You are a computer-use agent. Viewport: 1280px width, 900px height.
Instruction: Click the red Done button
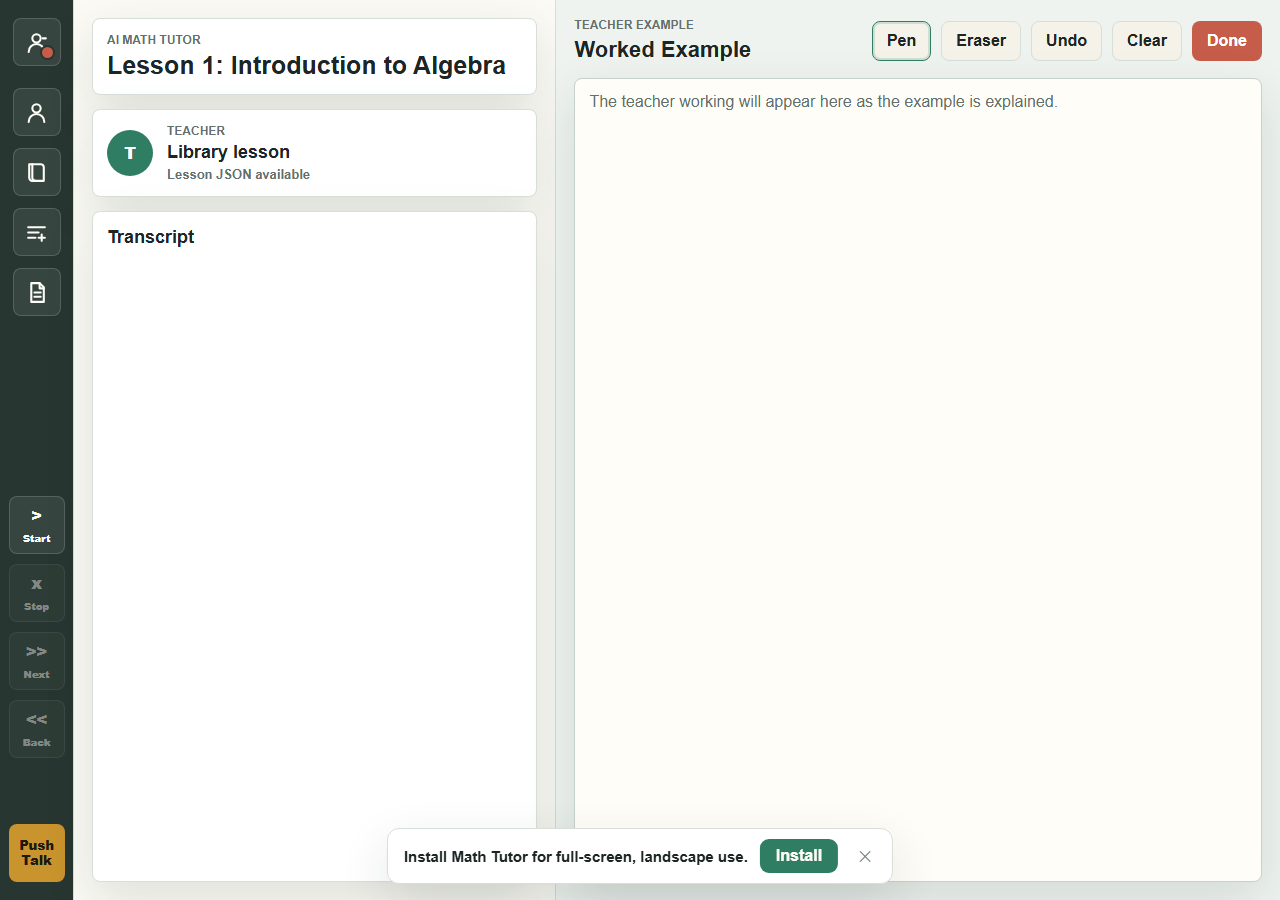(1227, 41)
